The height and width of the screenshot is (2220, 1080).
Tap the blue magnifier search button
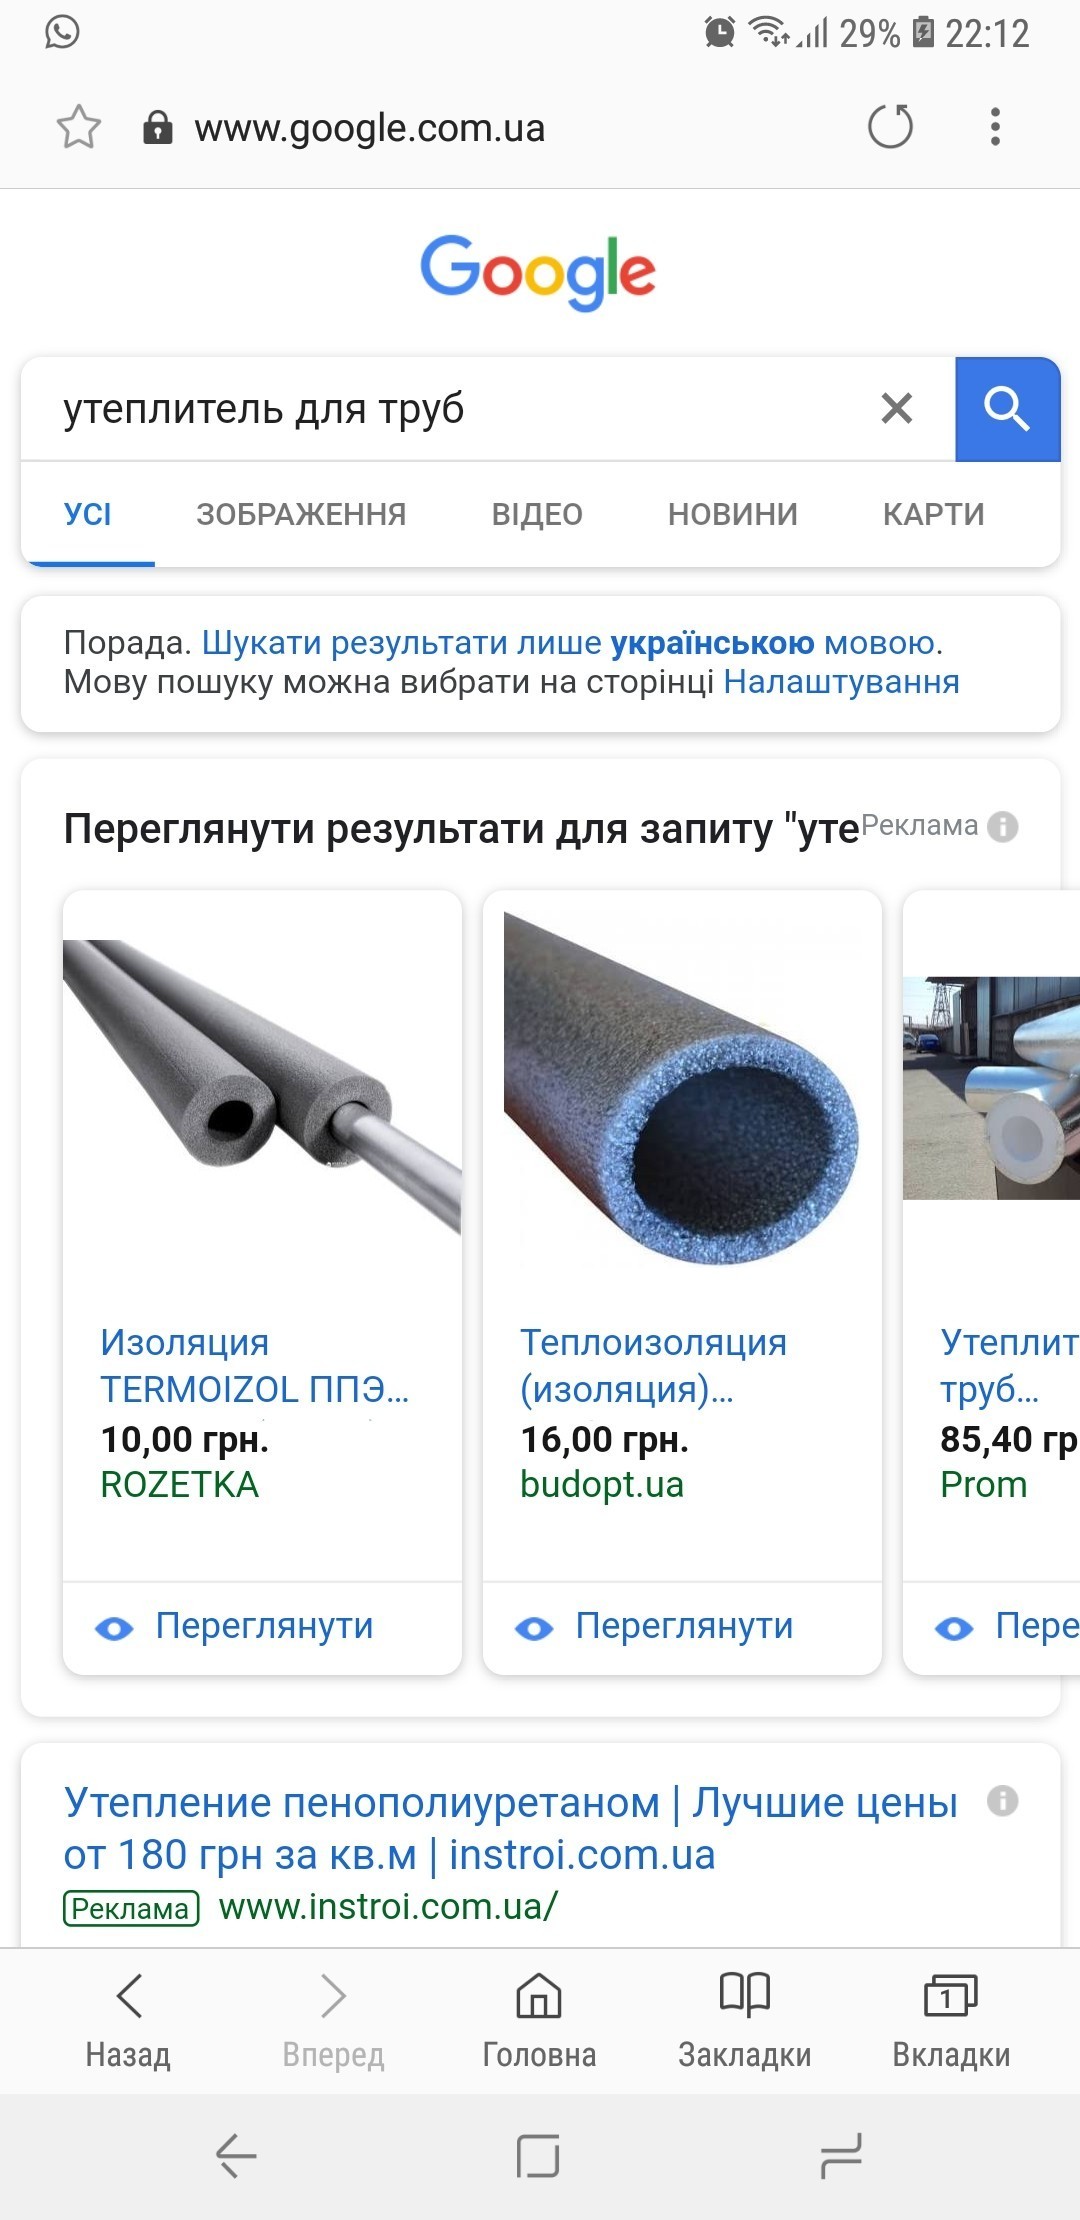pyautogui.click(x=1007, y=409)
